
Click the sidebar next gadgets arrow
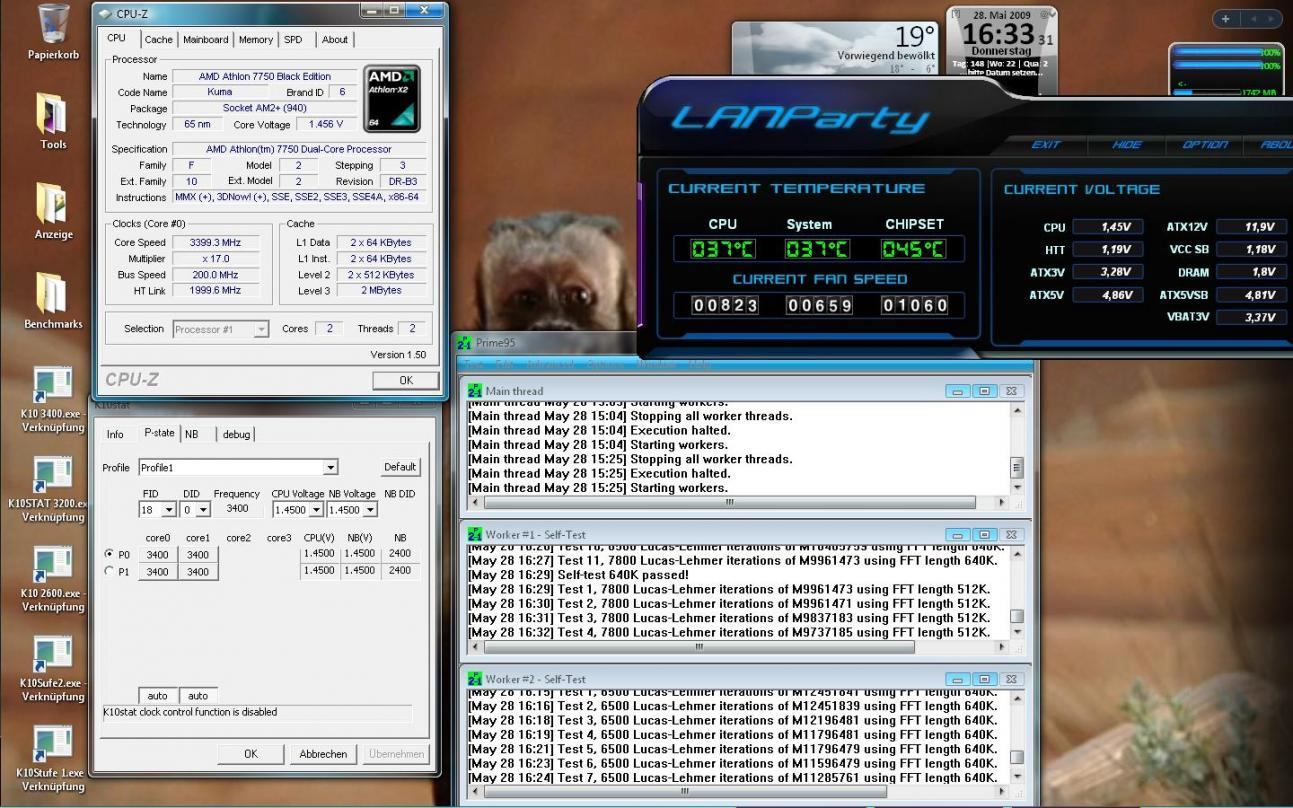(1271, 19)
